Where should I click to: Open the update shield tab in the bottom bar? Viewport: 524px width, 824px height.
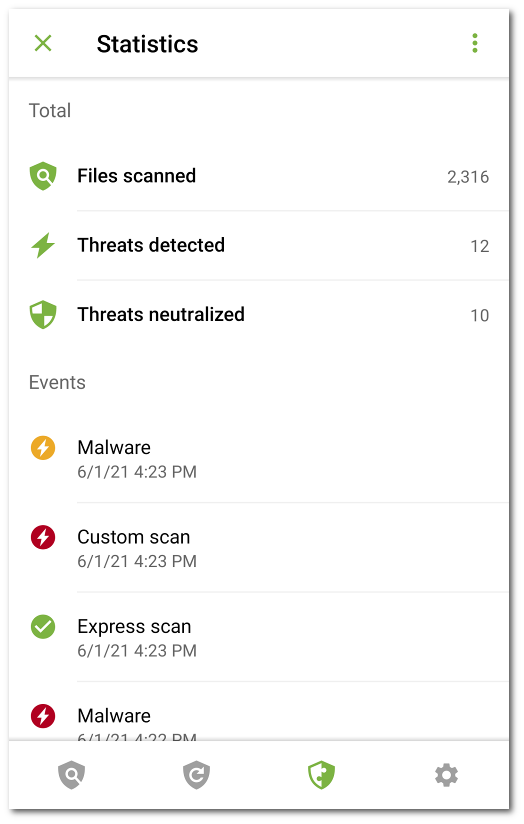pyautogui.click(x=197, y=775)
